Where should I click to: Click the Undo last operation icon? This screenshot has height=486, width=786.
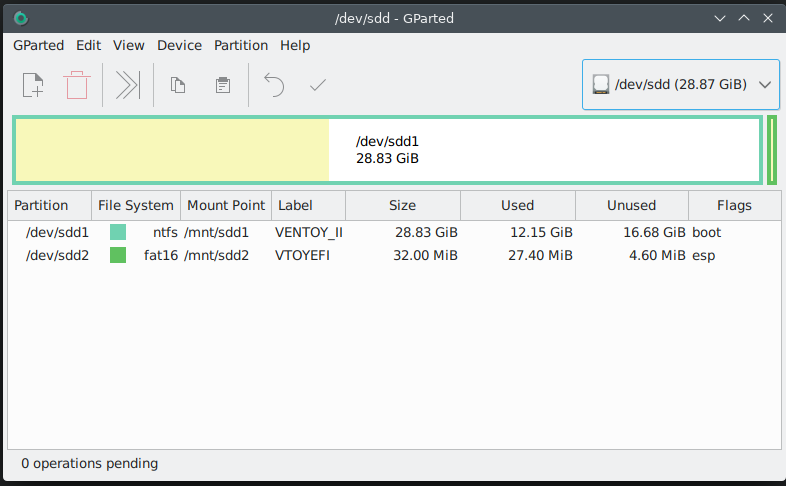pyautogui.click(x=274, y=85)
